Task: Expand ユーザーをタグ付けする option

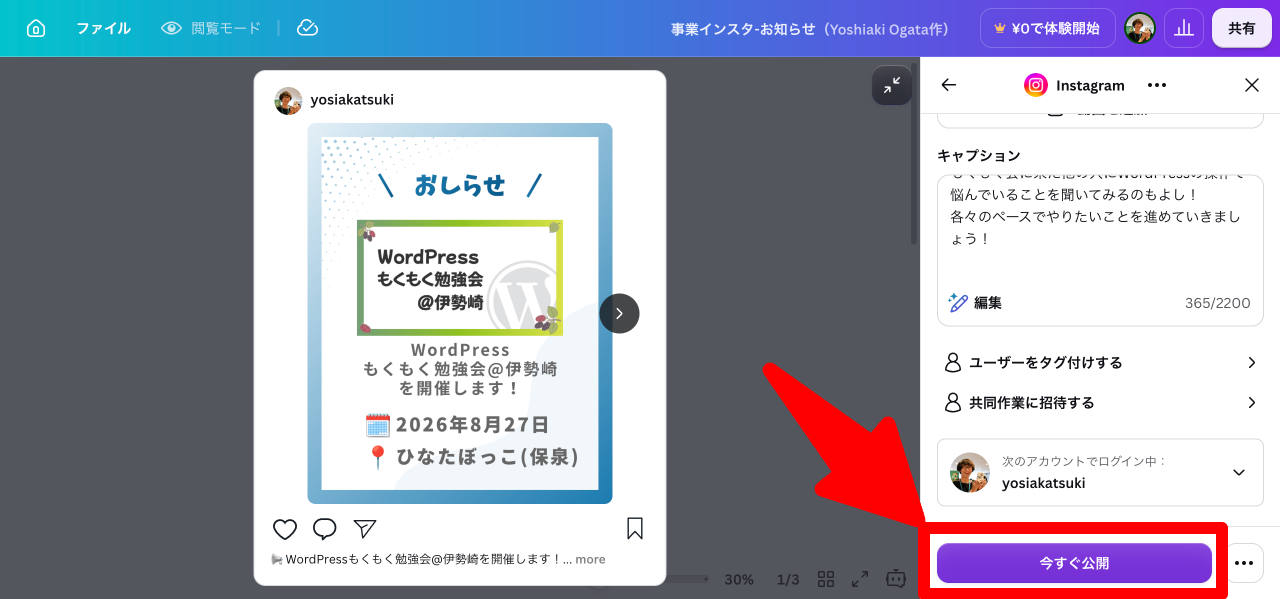Action: (1100, 362)
